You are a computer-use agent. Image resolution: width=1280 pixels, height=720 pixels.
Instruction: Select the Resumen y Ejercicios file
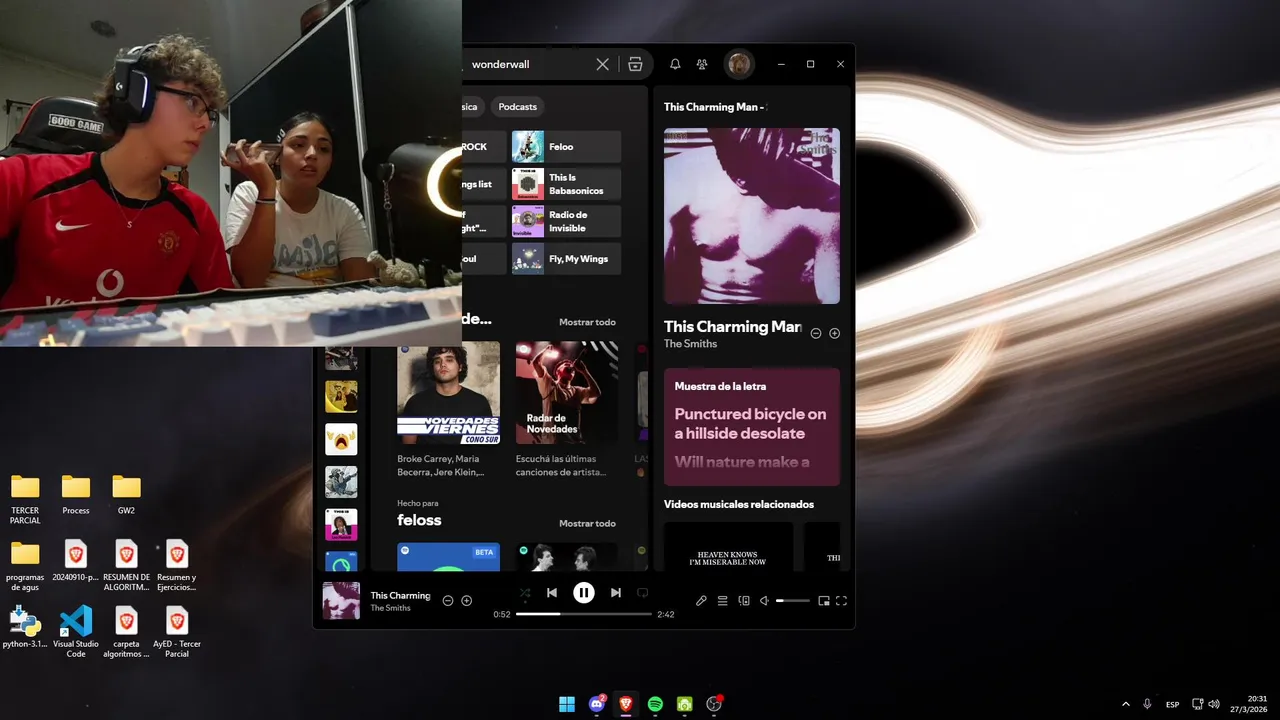pyautogui.click(x=177, y=566)
